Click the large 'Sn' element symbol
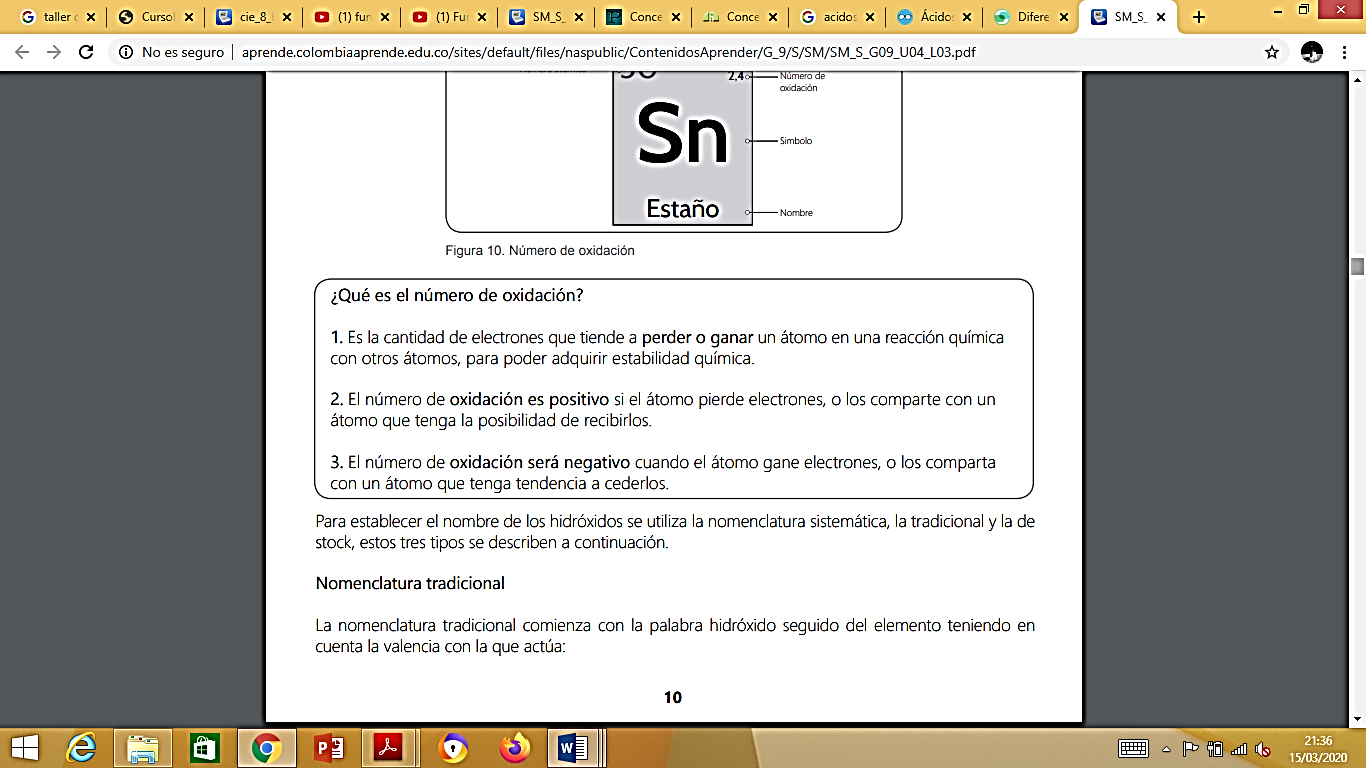Viewport: 1366px width, 768px height. click(x=683, y=134)
